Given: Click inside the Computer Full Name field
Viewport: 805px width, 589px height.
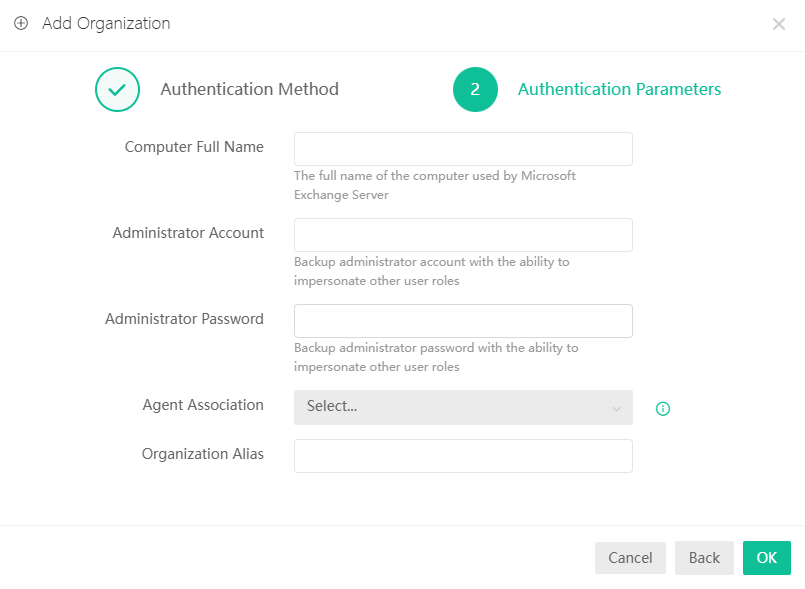Looking at the screenshot, I should [462, 148].
